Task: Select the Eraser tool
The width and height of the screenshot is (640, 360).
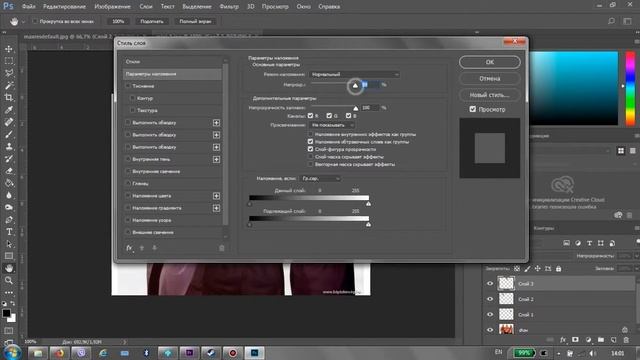Action: click(9, 171)
